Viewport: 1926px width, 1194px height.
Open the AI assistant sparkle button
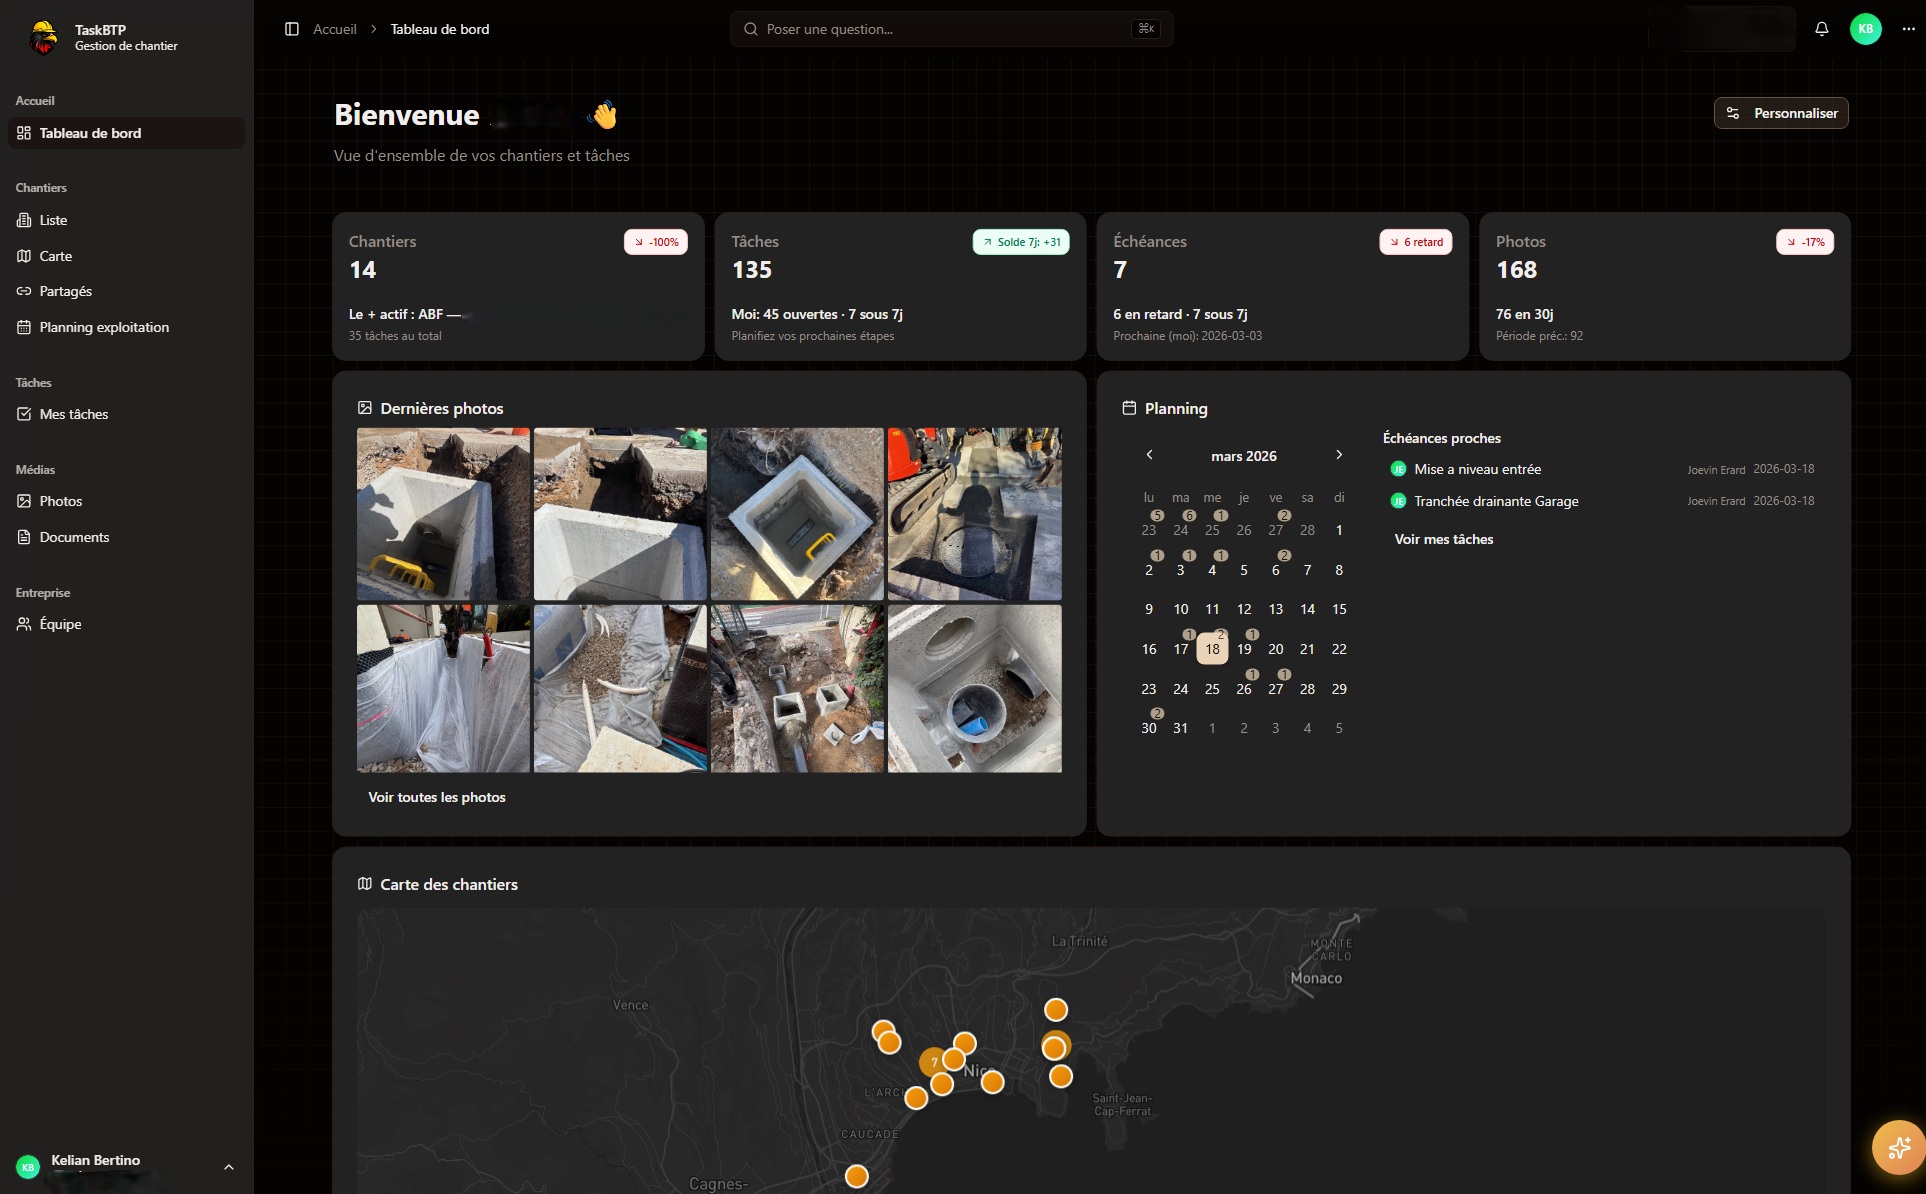coord(1898,1147)
